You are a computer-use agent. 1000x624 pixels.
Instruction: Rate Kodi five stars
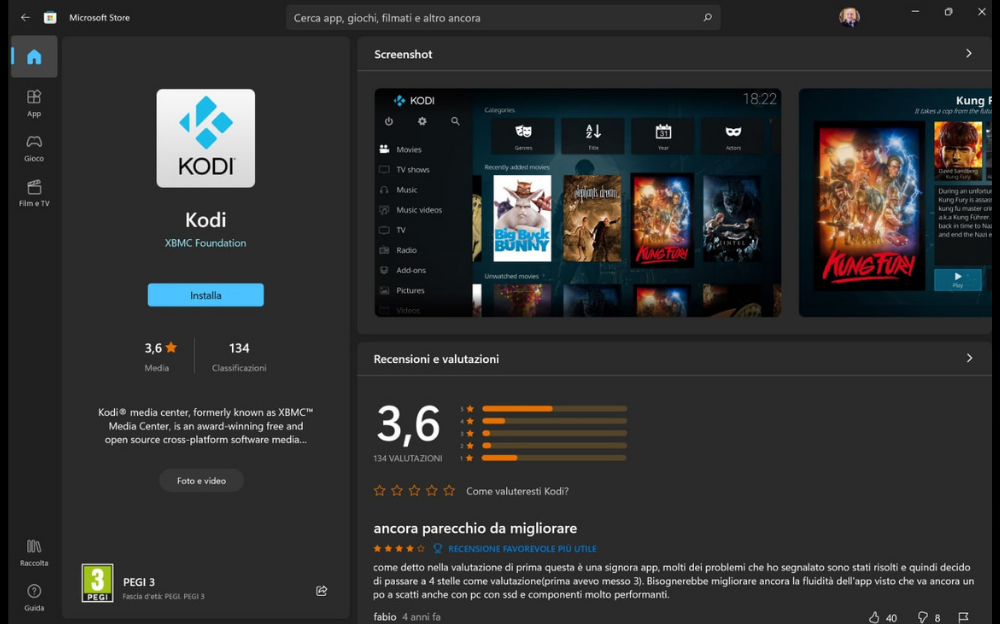click(x=450, y=491)
